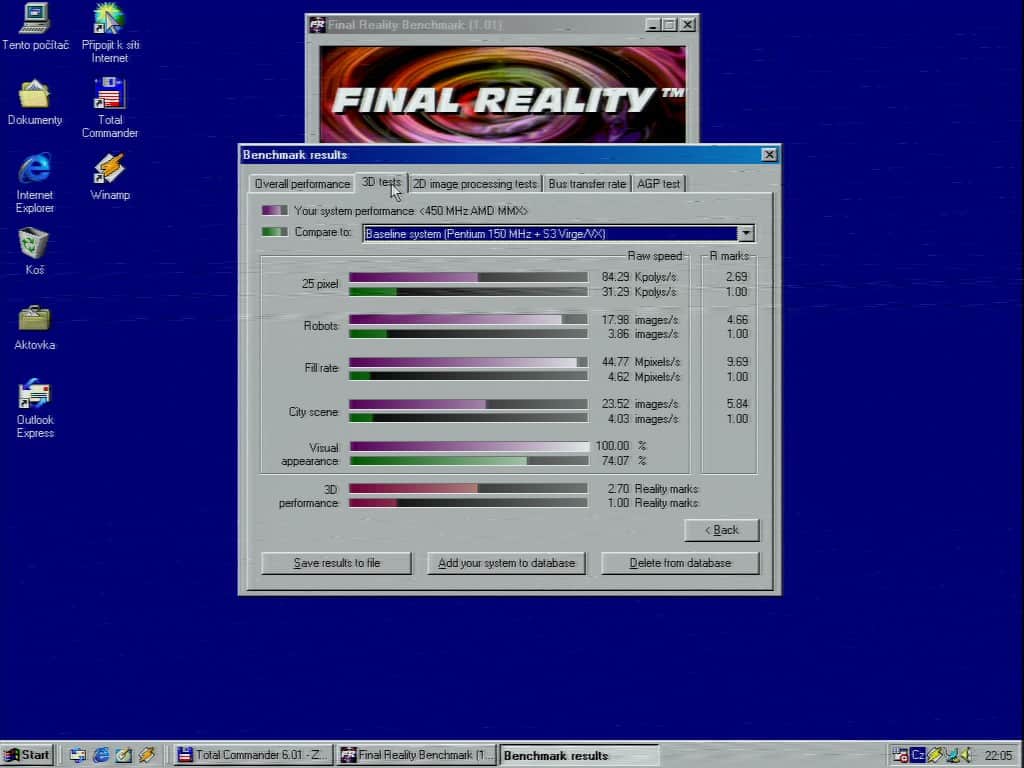
Task: Click Delete from database button
Action: click(x=680, y=563)
